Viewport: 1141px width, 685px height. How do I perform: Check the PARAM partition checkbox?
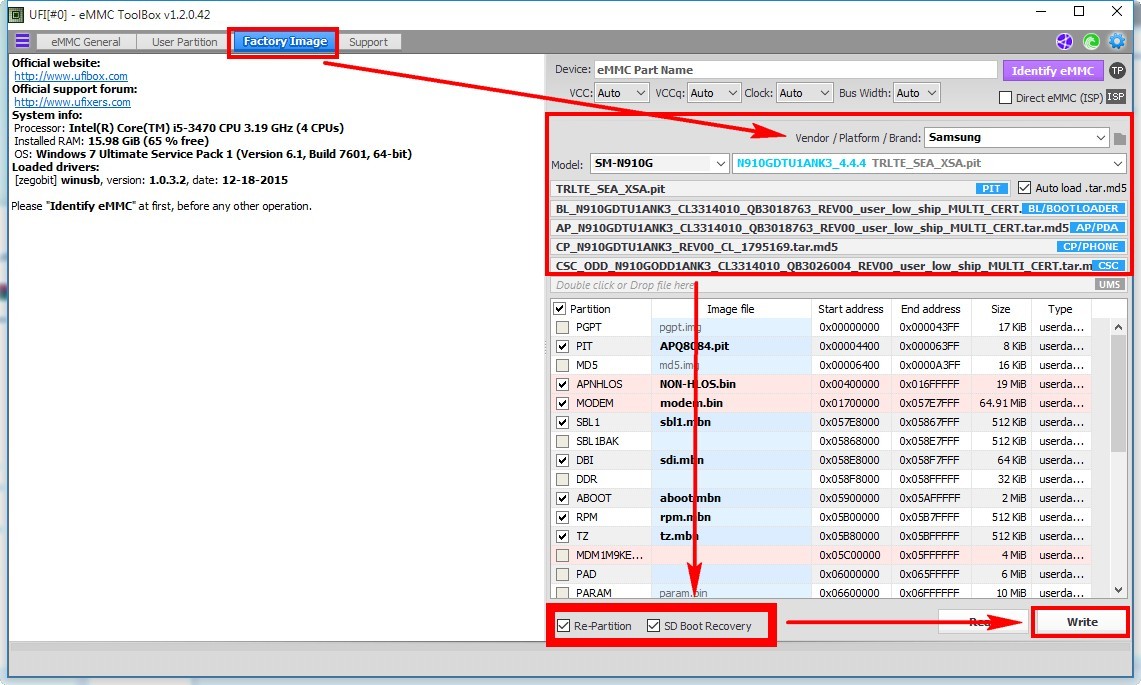(x=562, y=593)
